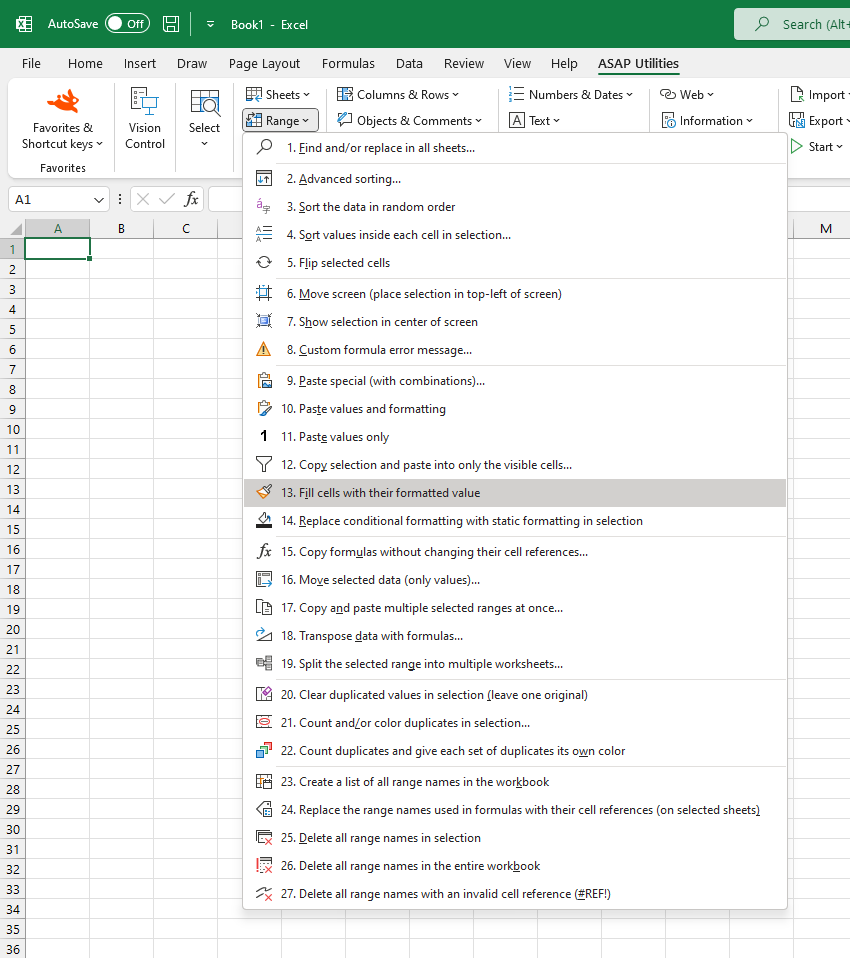This screenshot has width=850, height=958.
Task: Open Favorites & Shortcut keys dropdown
Action: 62,119
